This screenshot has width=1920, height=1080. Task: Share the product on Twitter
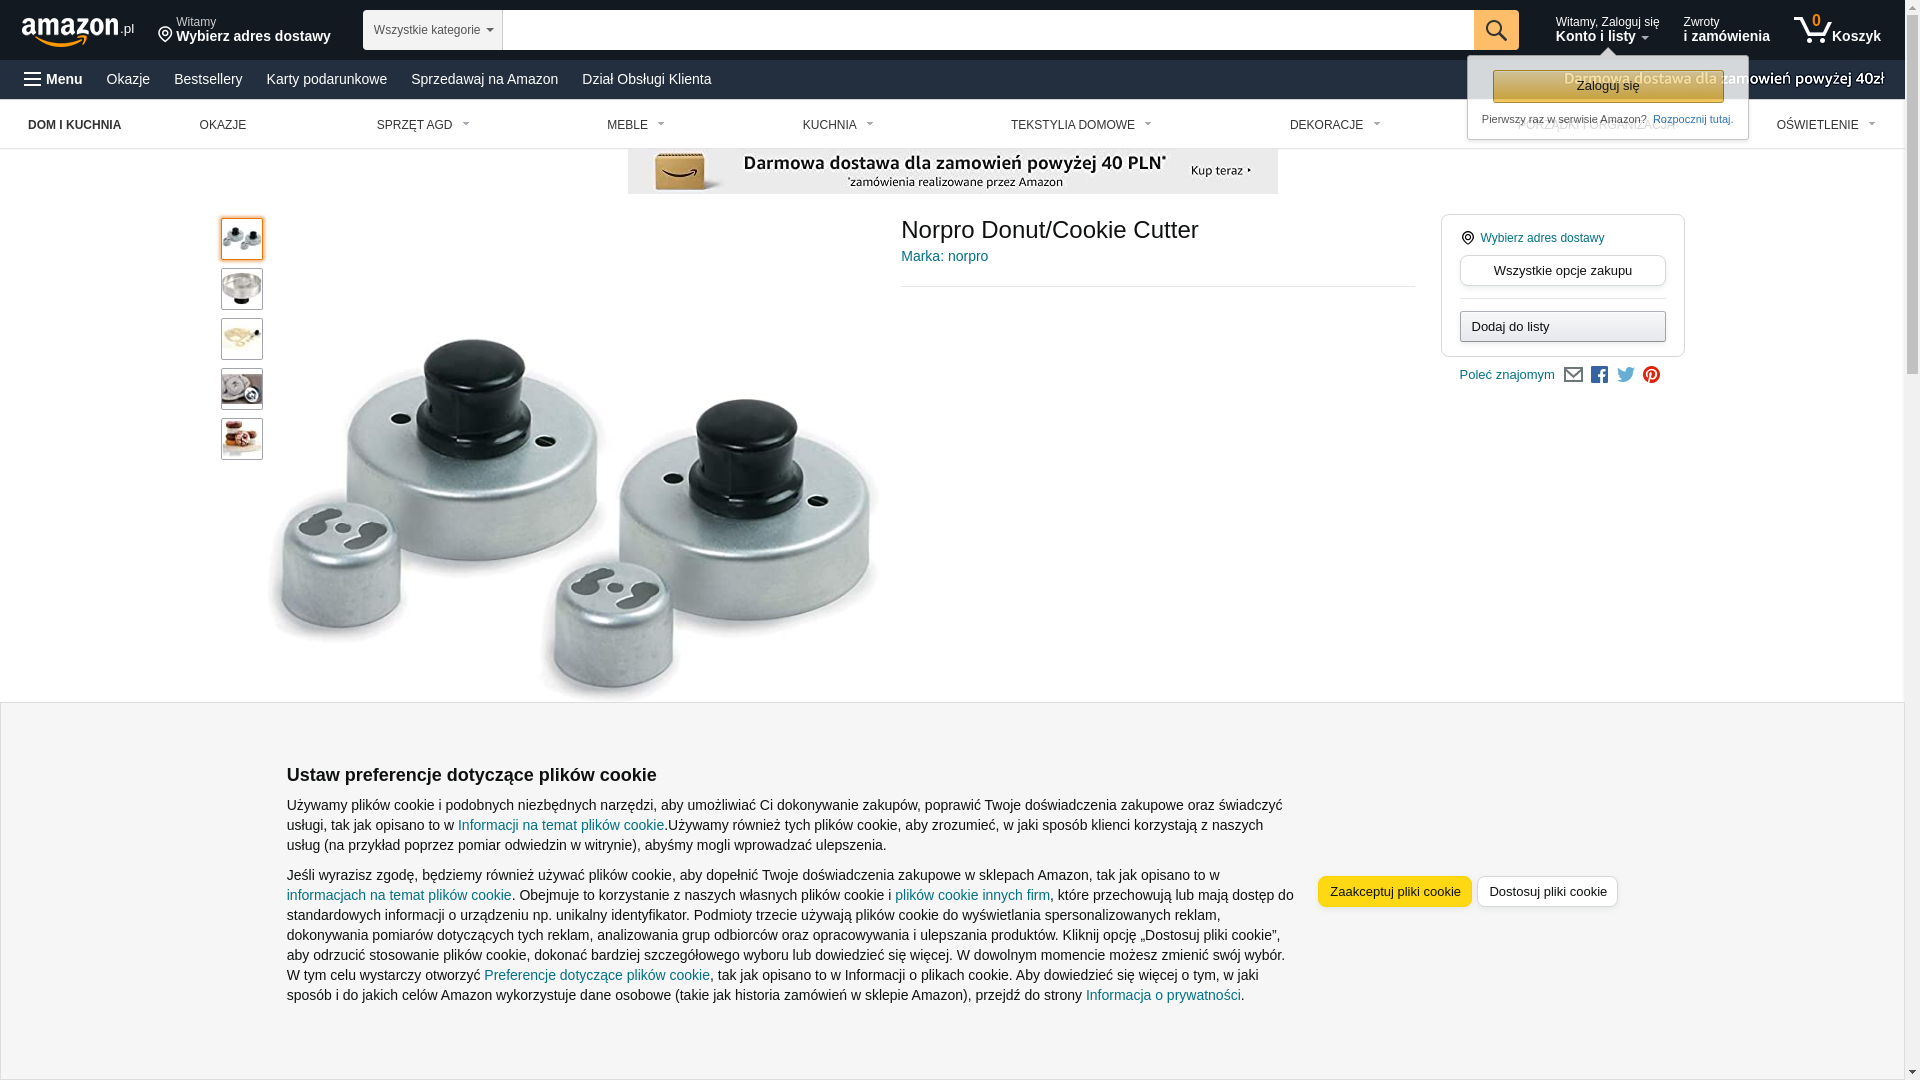pos(1626,375)
